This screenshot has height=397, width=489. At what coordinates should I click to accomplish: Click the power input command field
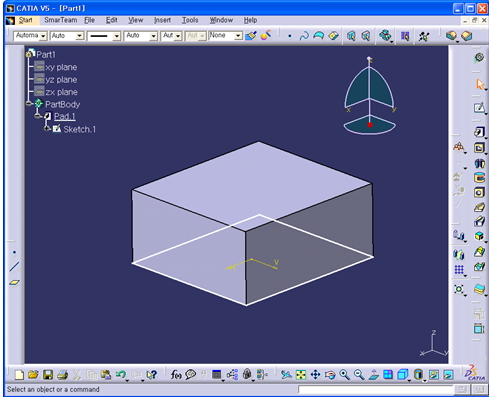coord(376,389)
